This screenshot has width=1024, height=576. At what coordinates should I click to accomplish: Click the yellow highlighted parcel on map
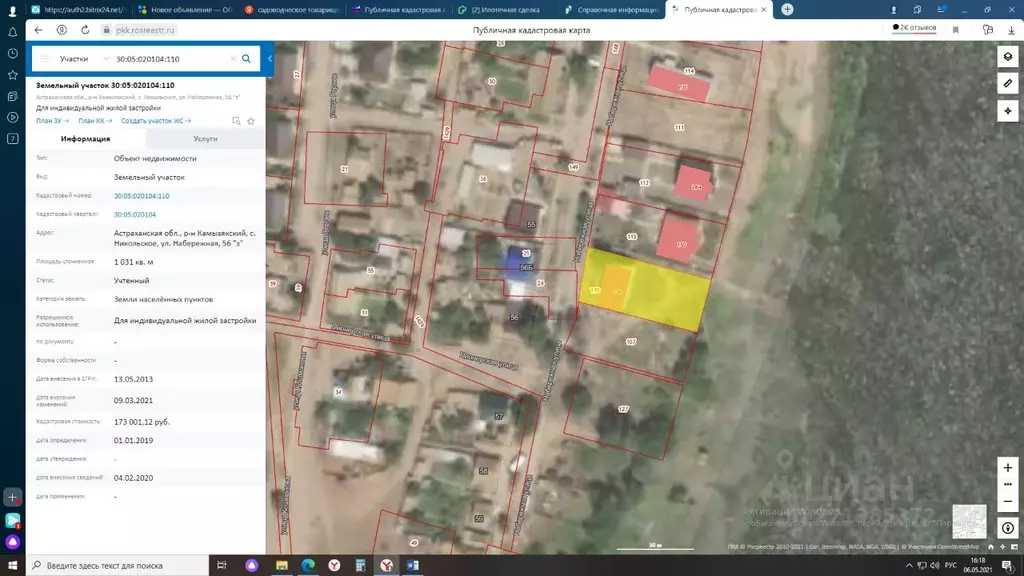pyautogui.click(x=662, y=292)
